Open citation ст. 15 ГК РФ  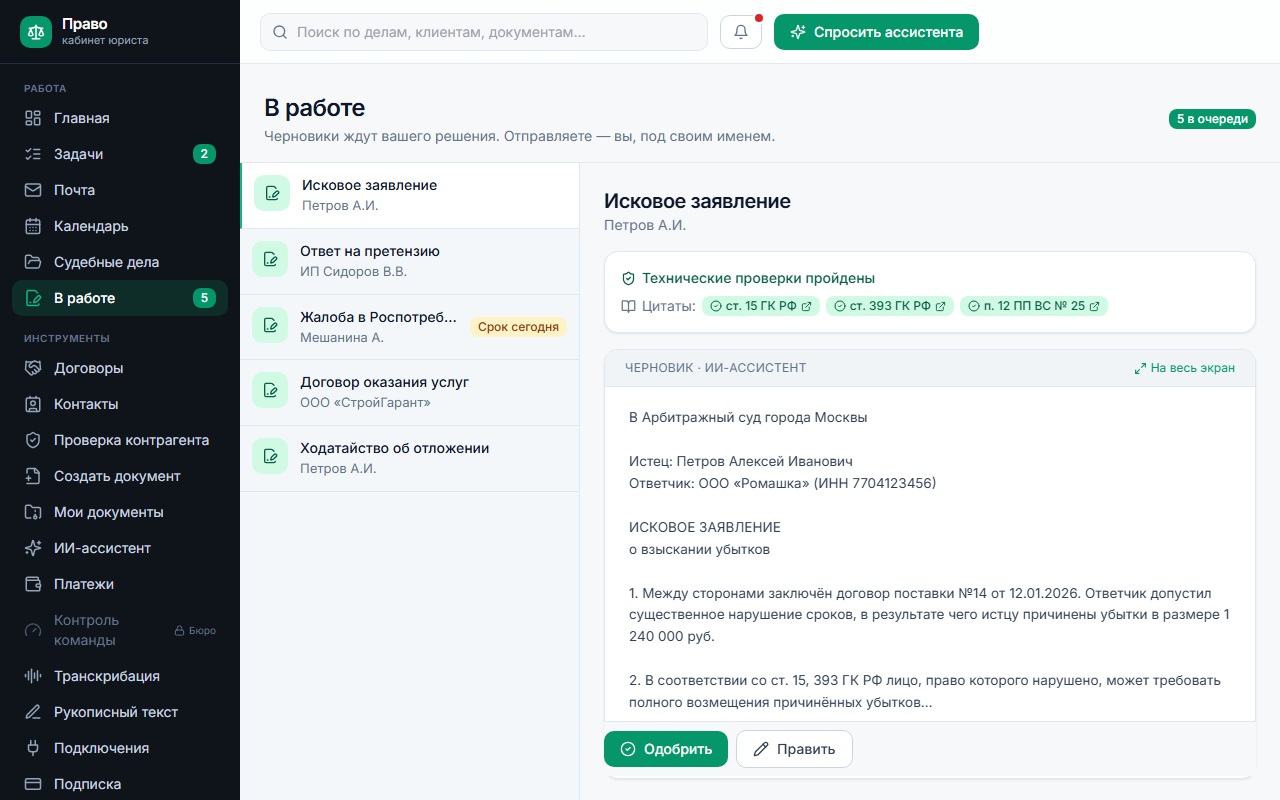tap(761, 306)
